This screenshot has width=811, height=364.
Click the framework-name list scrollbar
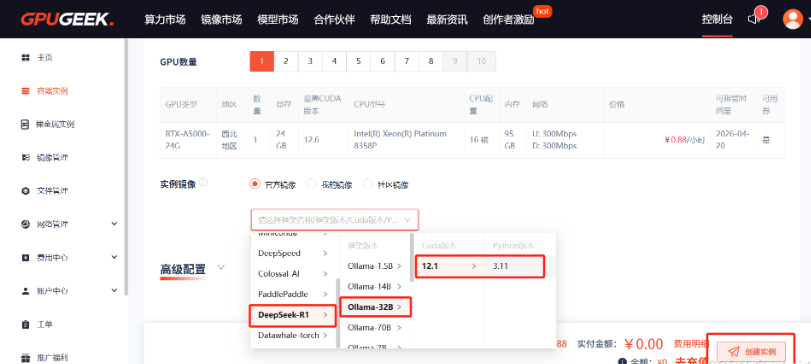click(338, 313)
